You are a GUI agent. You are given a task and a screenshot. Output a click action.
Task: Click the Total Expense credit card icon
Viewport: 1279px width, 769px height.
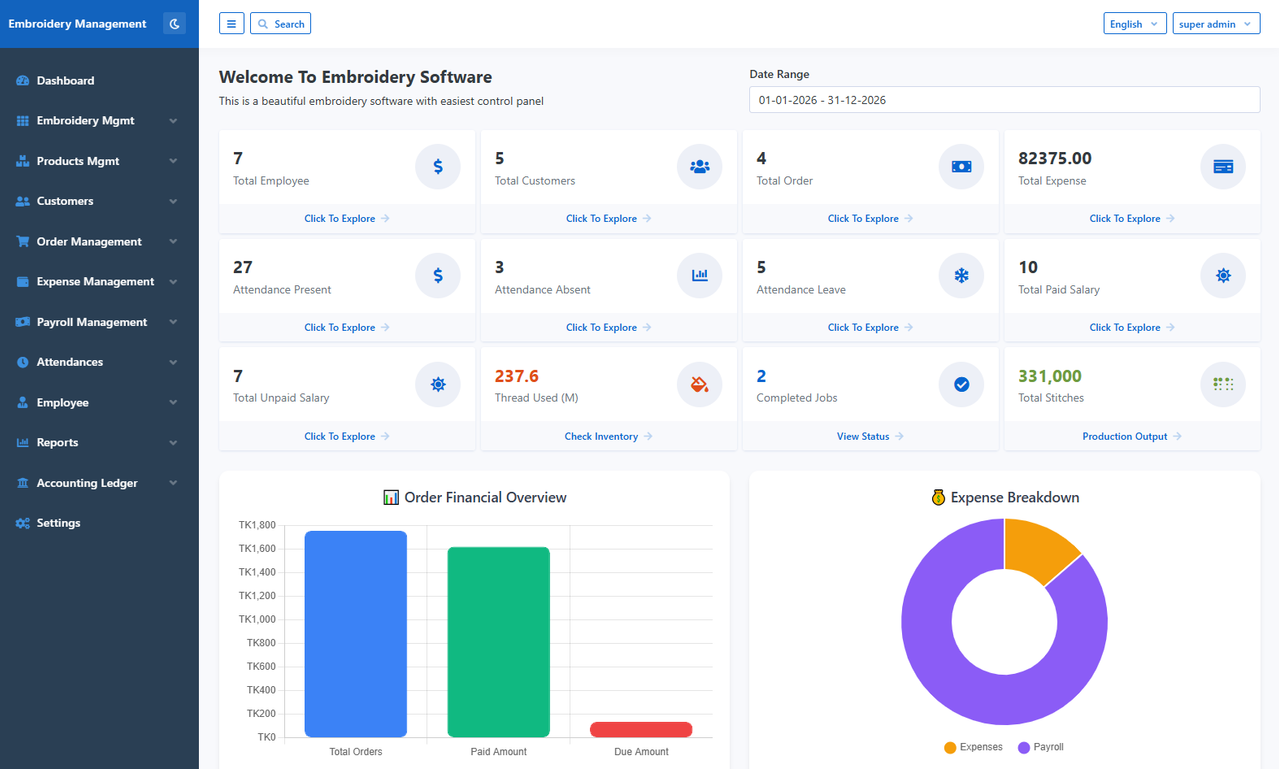[1223, 167]
